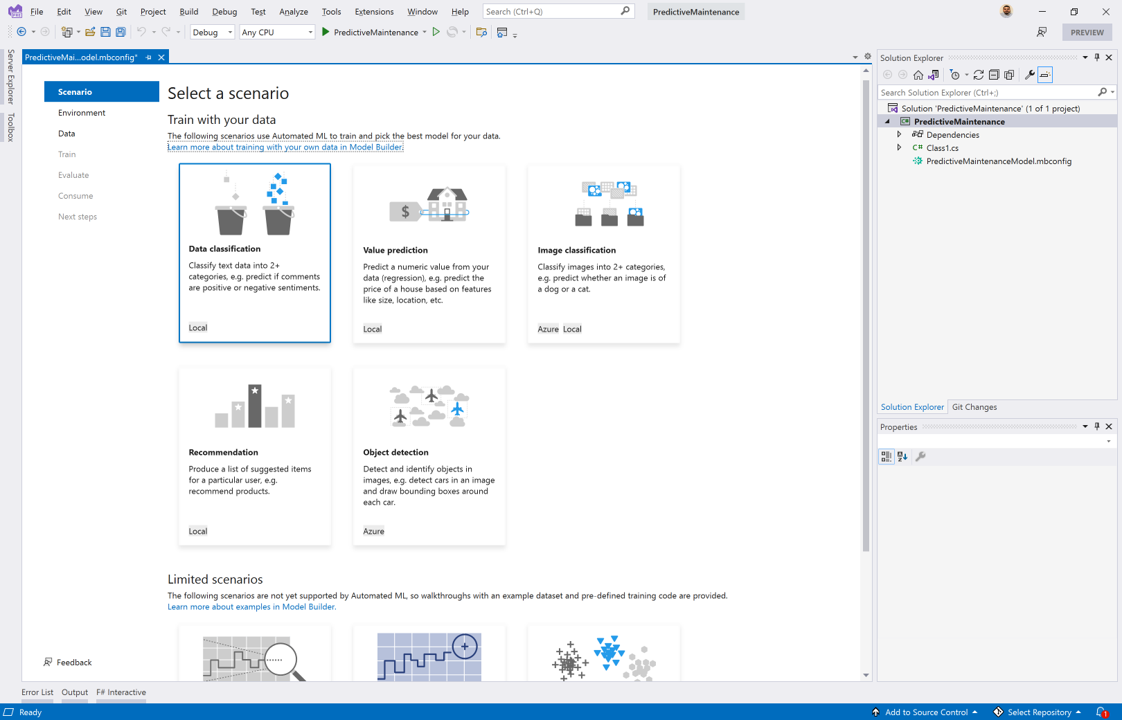The image size is (1122, 720).
Task: Click the Find in Files folder icon
Action: coord(482,32)
